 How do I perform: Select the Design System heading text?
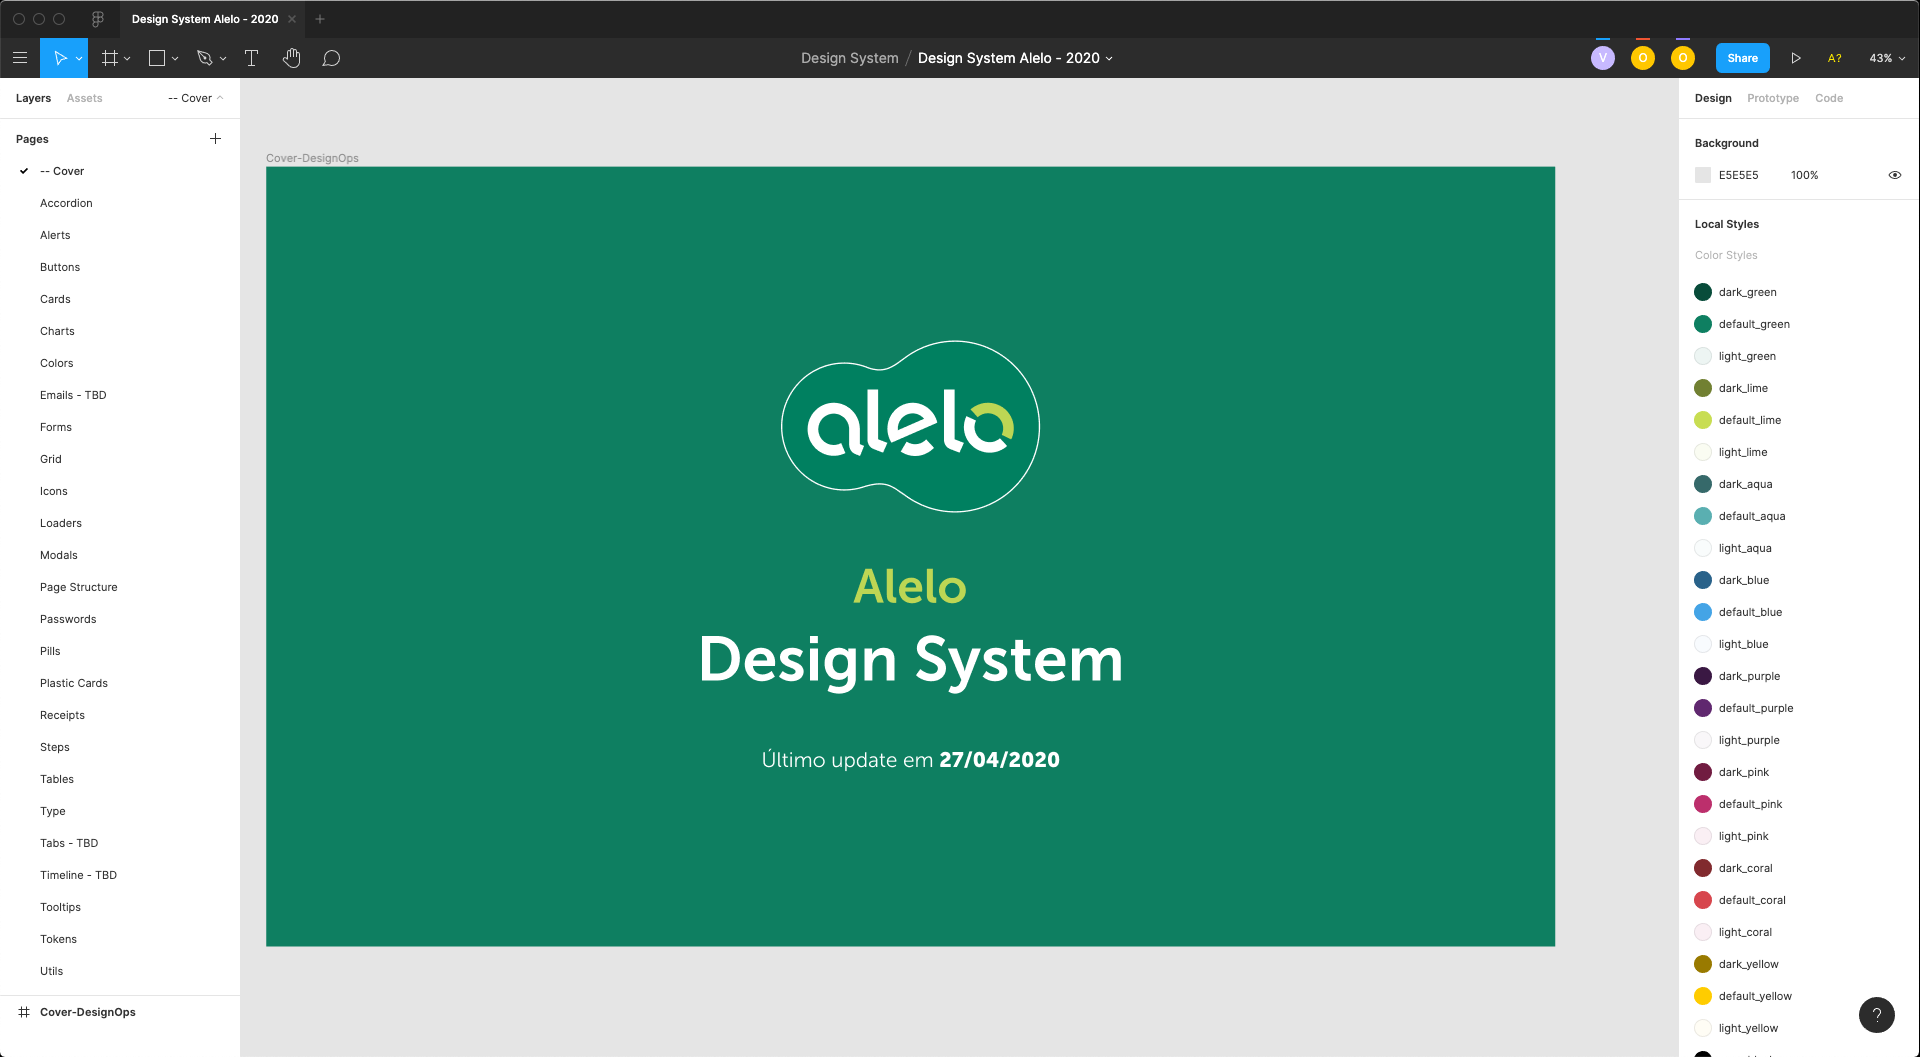point(910,660)
